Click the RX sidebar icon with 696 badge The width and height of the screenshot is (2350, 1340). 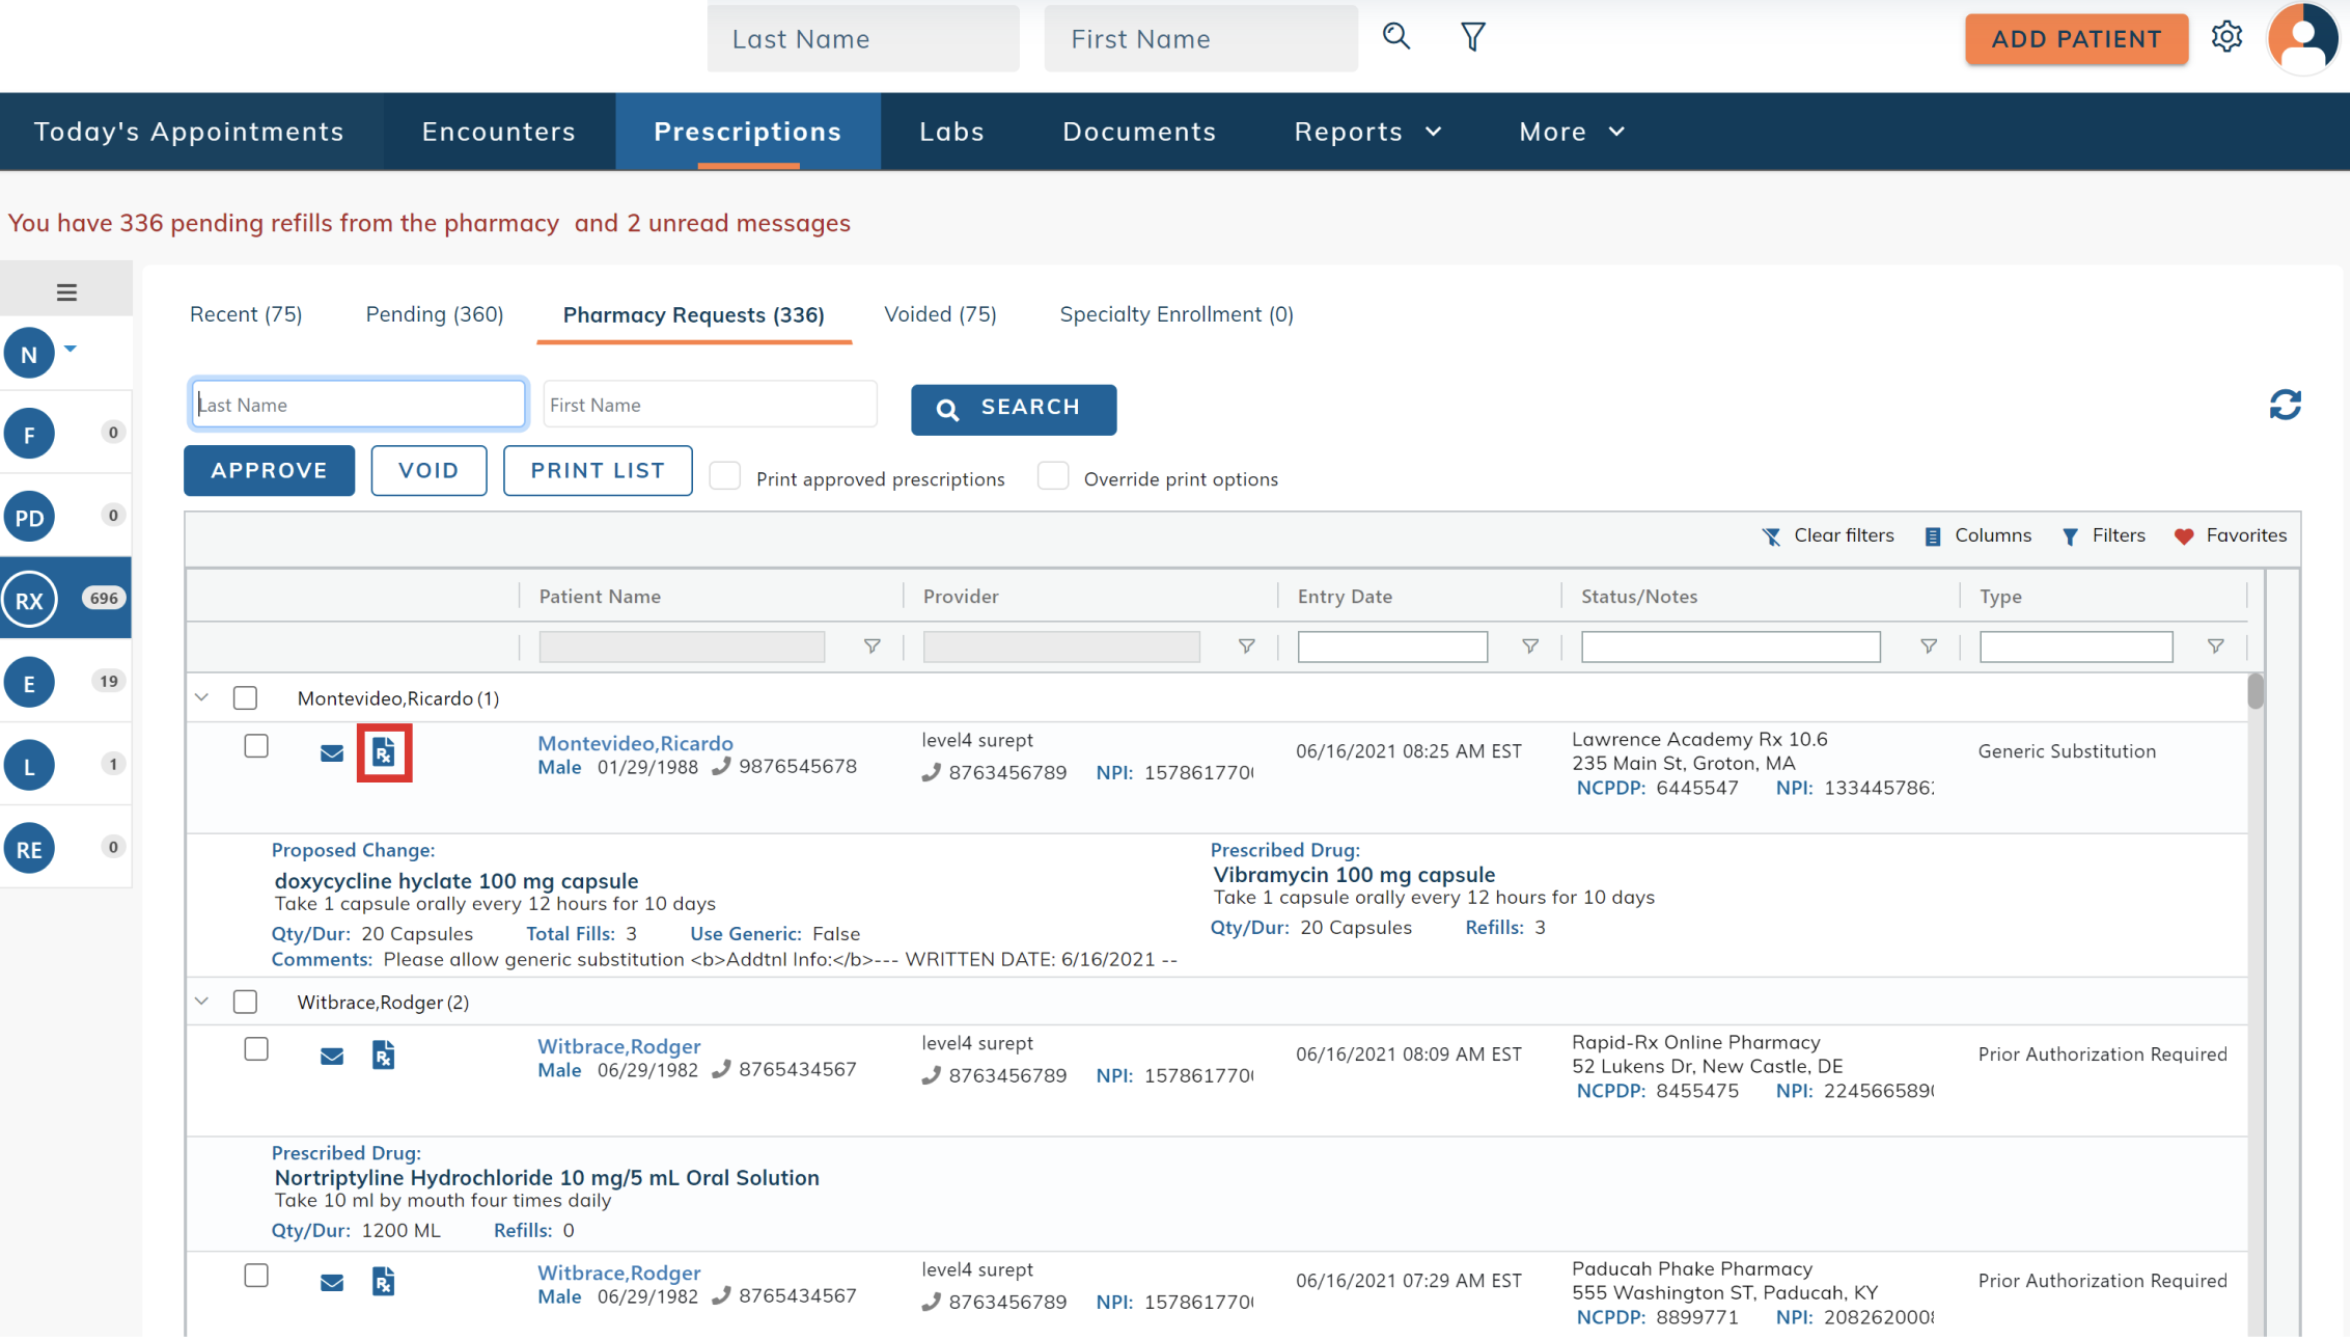(x=30, y=600)
